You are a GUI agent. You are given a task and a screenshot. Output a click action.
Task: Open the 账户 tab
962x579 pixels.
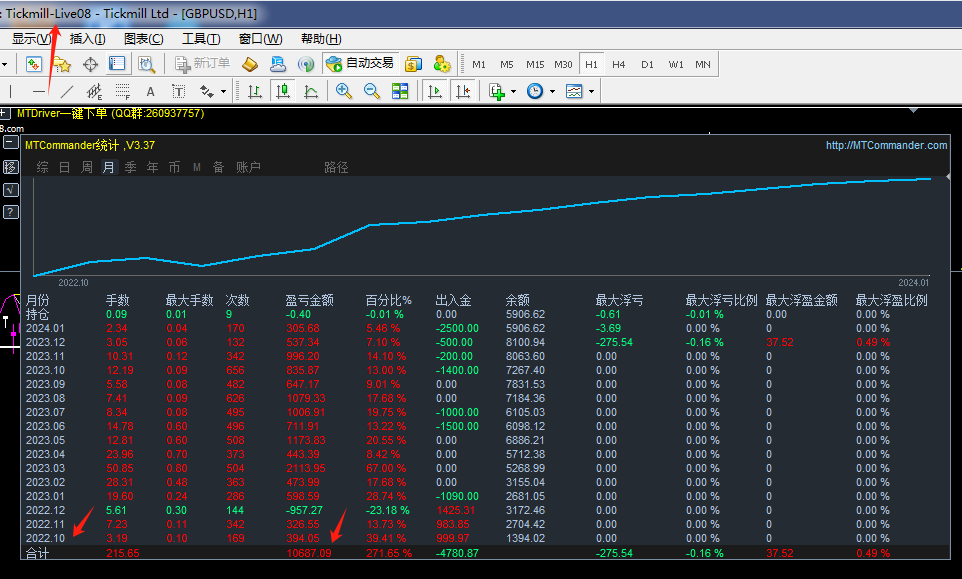coord(248,167)
